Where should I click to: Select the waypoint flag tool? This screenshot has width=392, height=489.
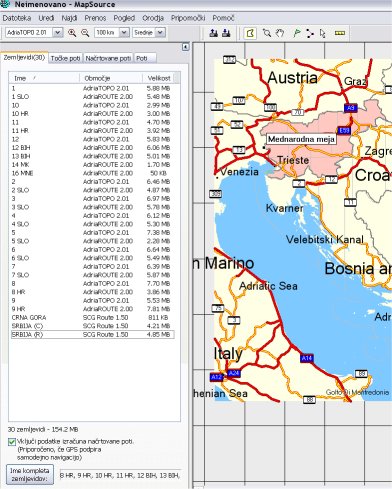pos(296,33)
